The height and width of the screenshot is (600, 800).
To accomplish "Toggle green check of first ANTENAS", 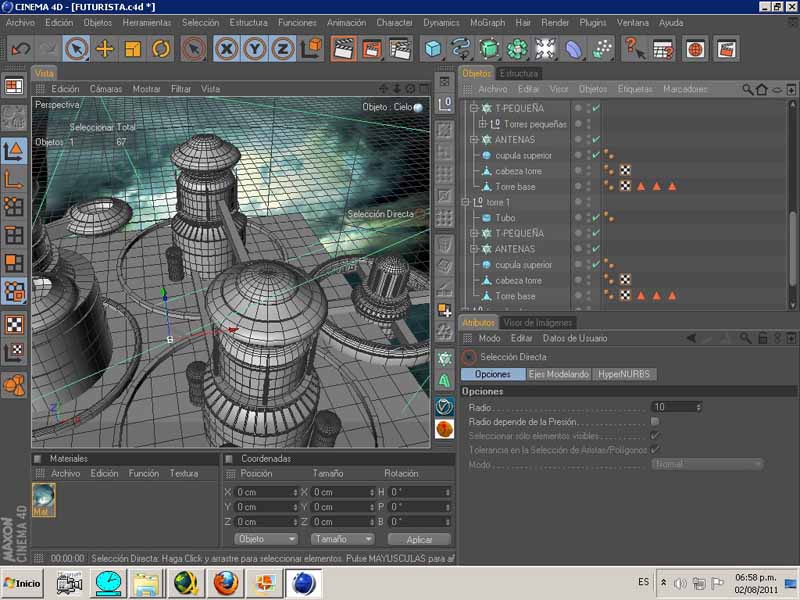I will [596, 139].
